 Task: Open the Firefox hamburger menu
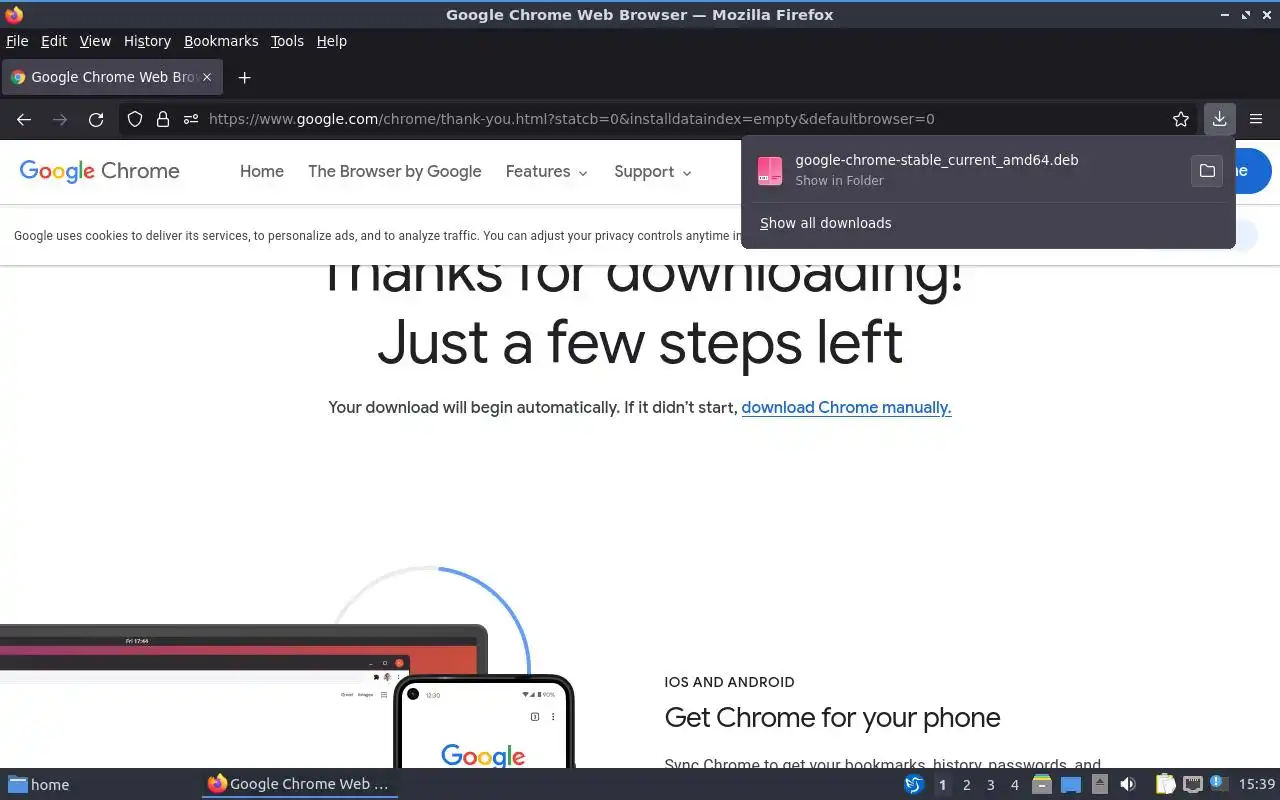click(x=1256, y=119)
